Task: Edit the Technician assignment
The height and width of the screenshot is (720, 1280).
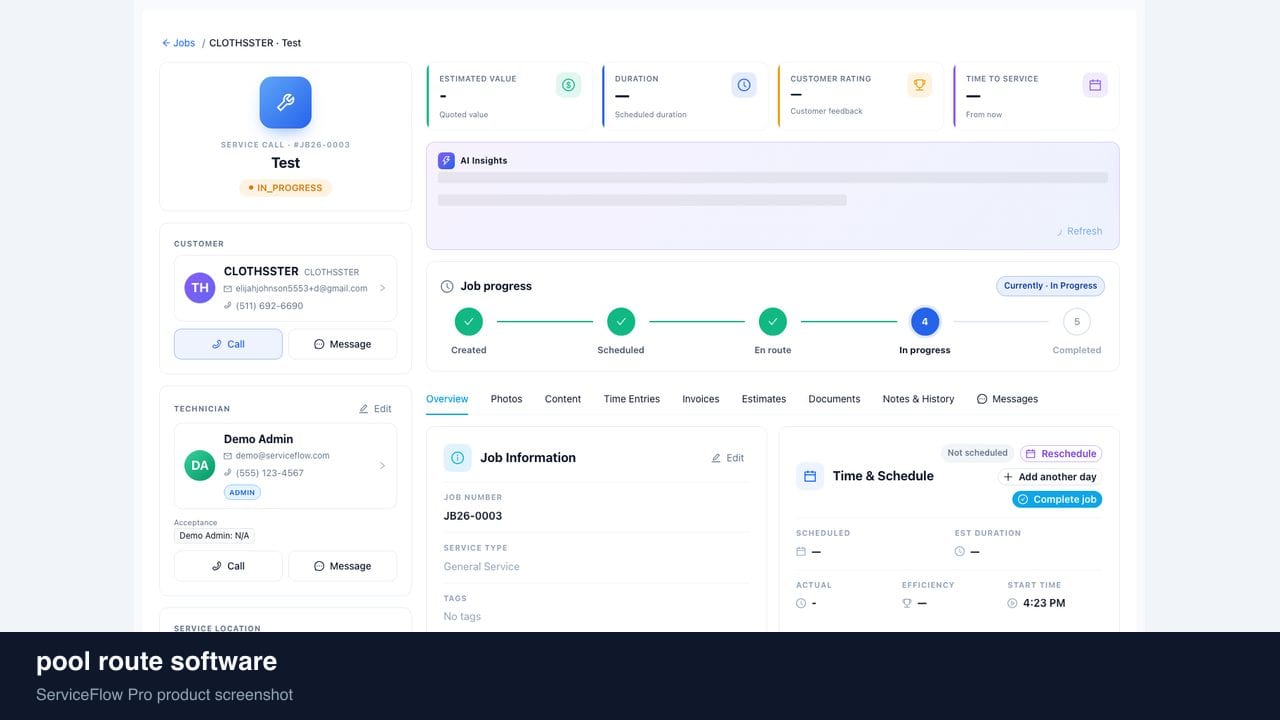Action: 375,409
